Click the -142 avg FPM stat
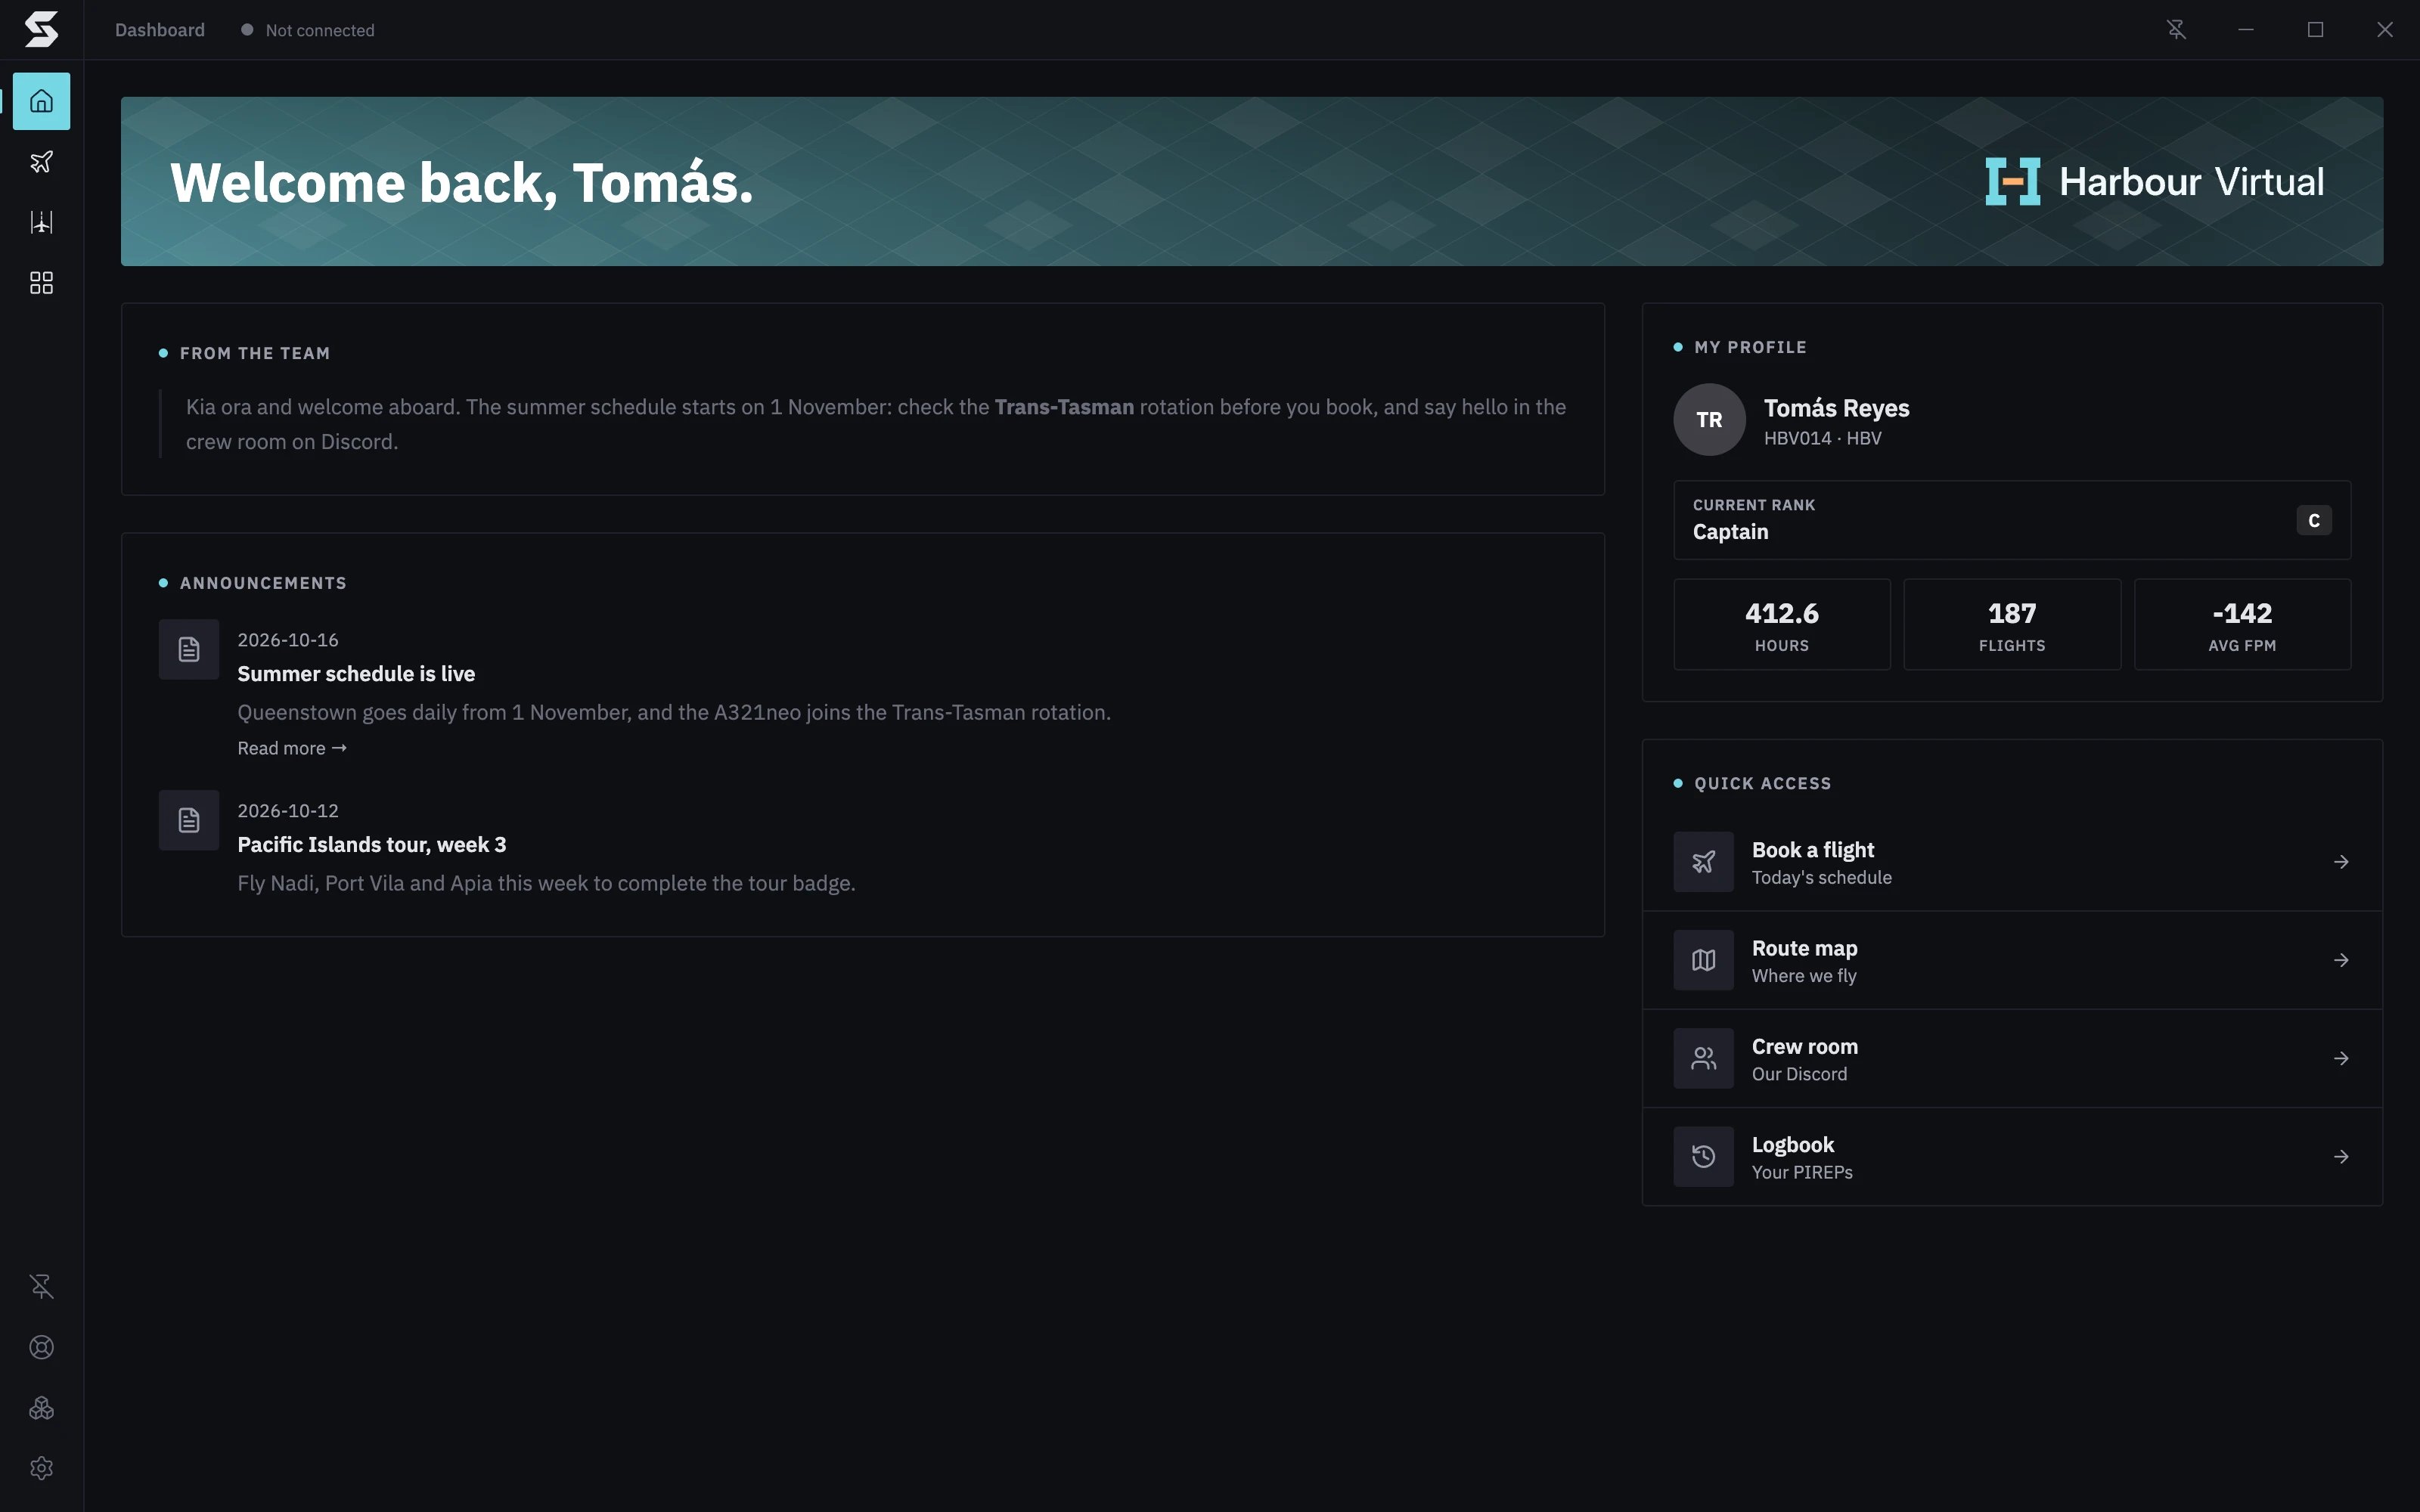2420x1512 pixels. pyautogui.click(x=2242, y=625)
